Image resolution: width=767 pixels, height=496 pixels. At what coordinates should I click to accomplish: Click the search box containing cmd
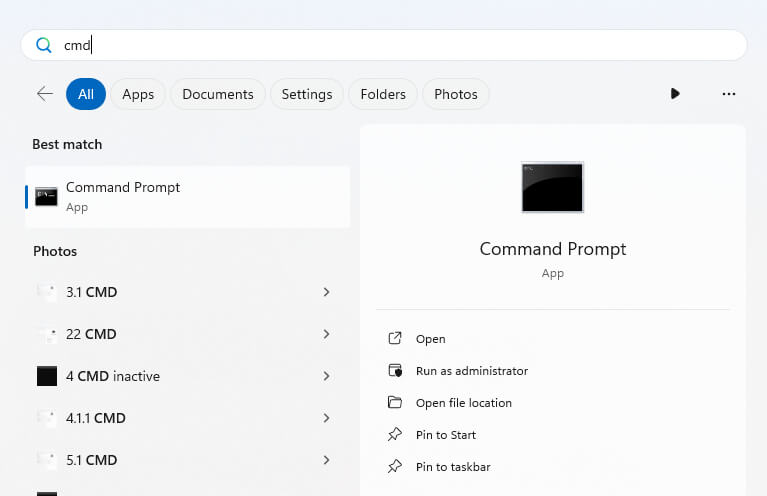(400, 45)
